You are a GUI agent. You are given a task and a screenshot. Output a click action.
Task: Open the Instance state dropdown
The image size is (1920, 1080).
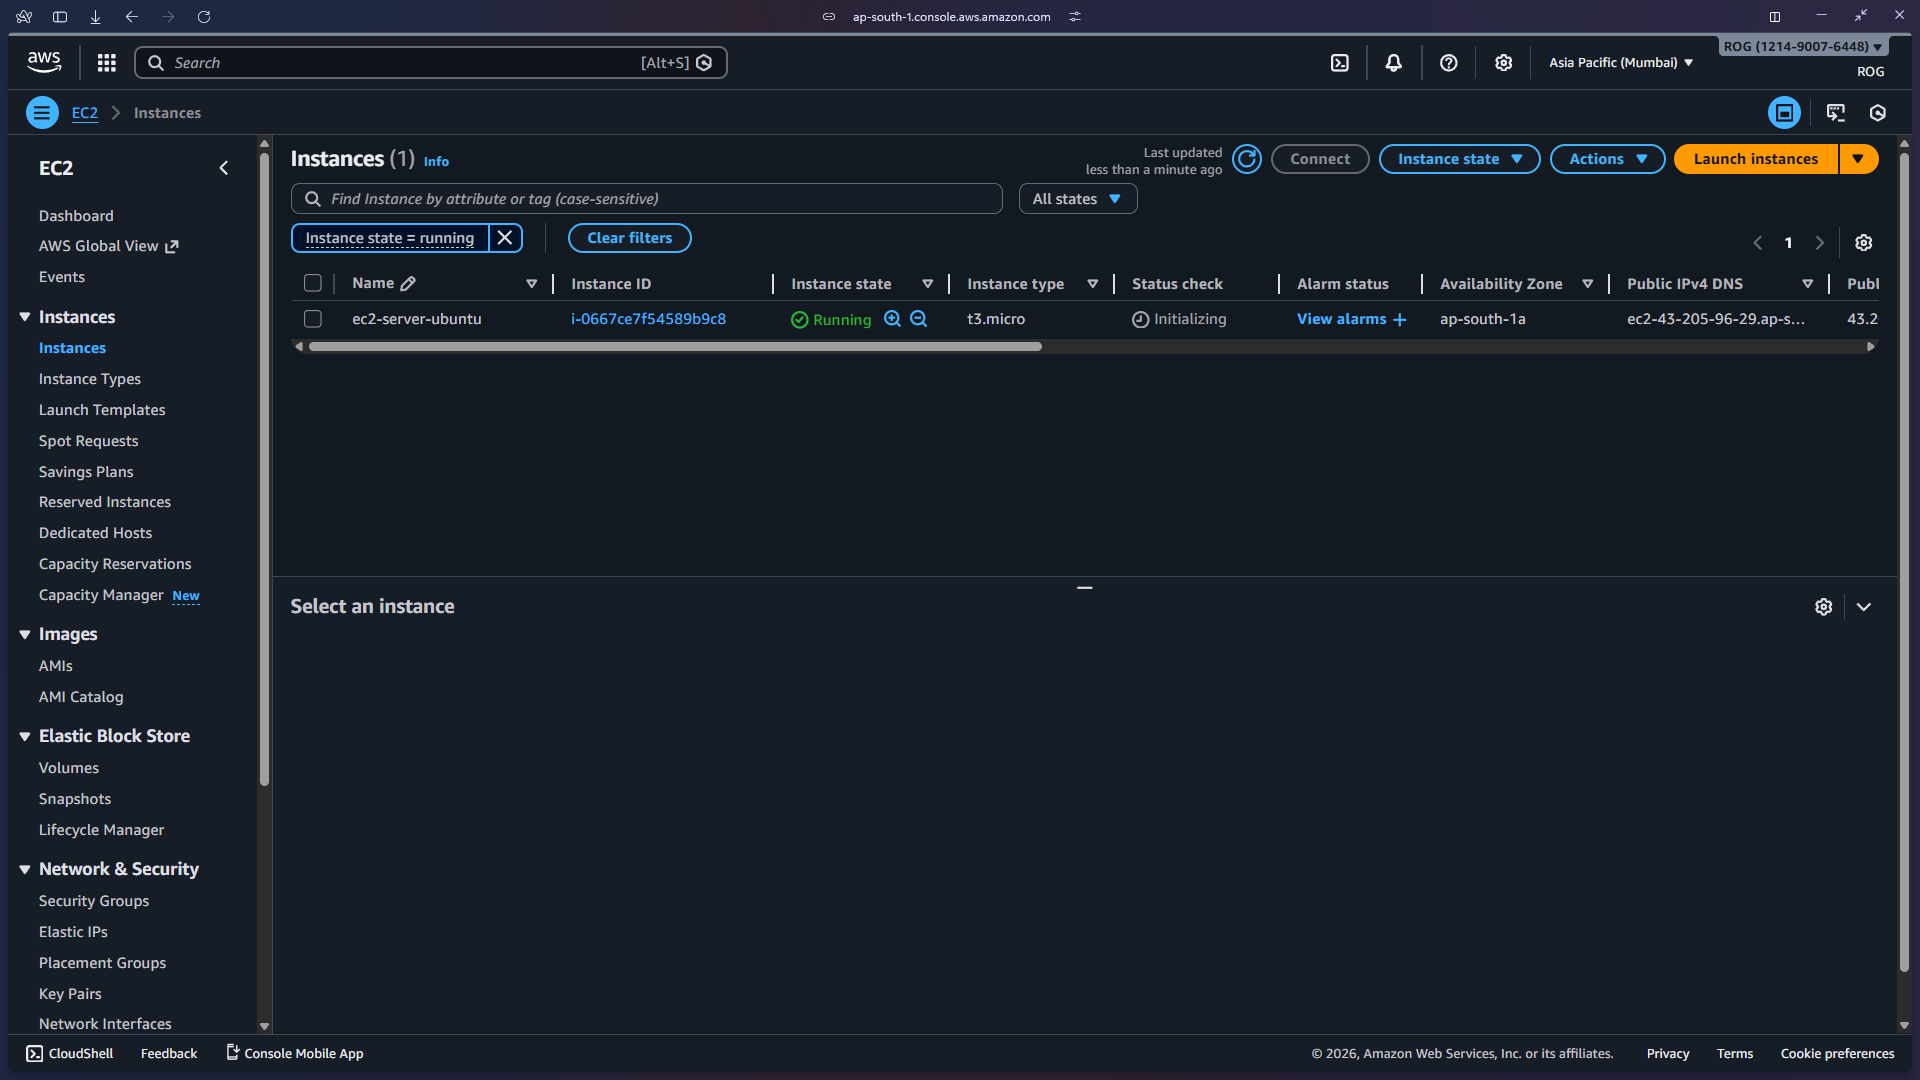pyautogui.click(x=1459, y=158)
